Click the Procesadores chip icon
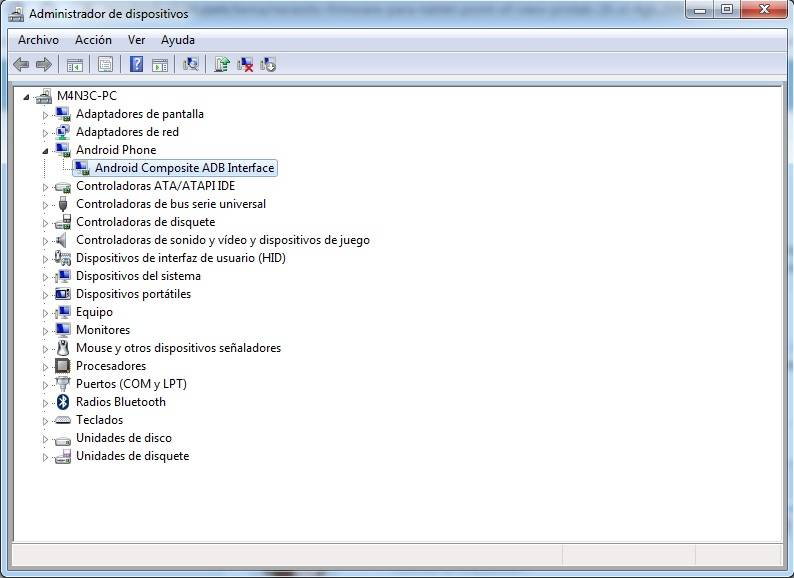Viewport: 794px width, 578px height. pyautogui.click(x=63, y=366)
